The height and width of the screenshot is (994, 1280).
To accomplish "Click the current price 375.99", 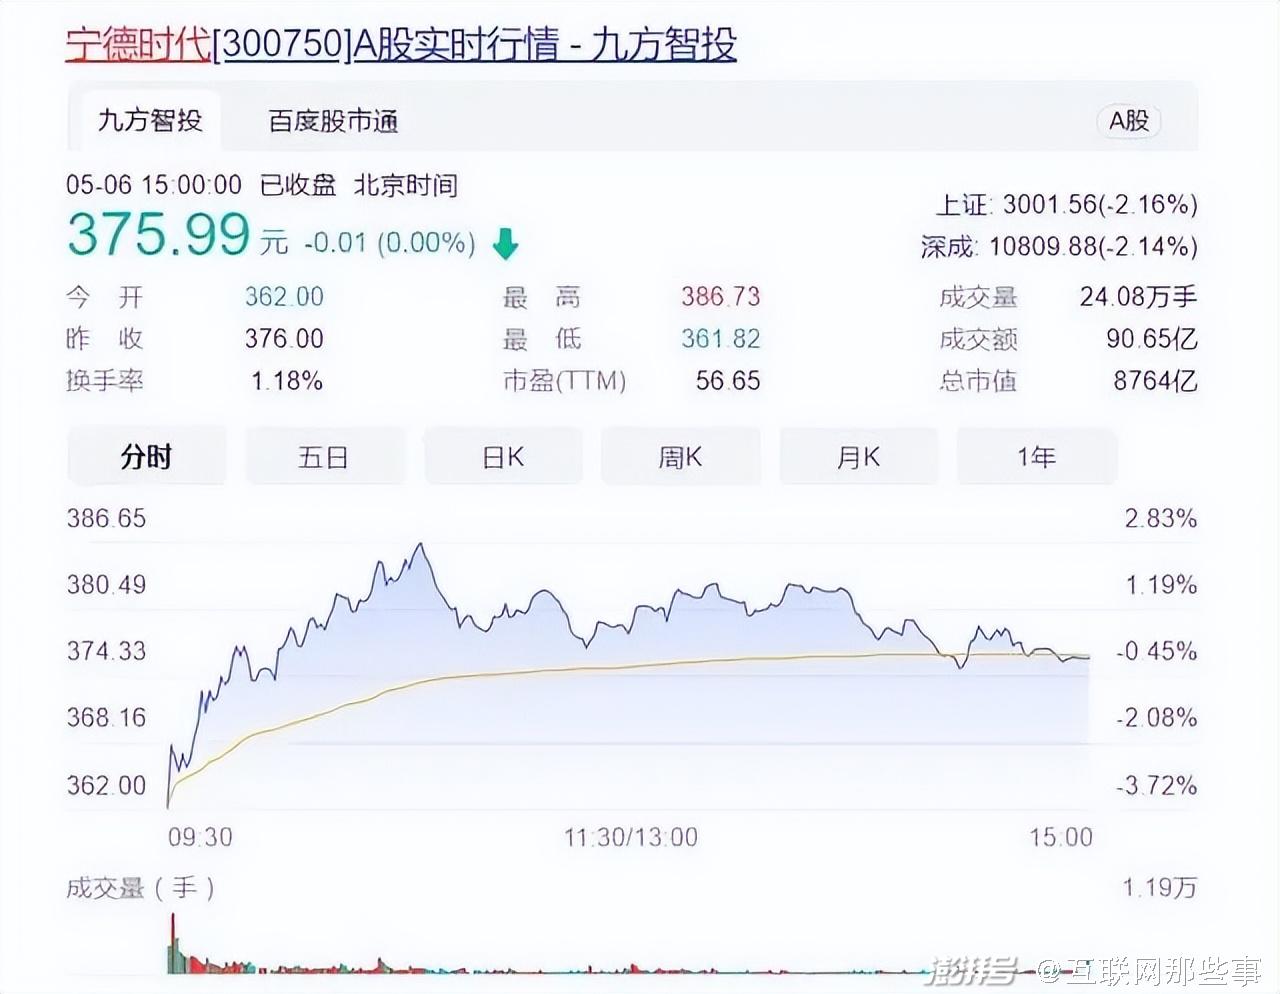I will (159, 234).
